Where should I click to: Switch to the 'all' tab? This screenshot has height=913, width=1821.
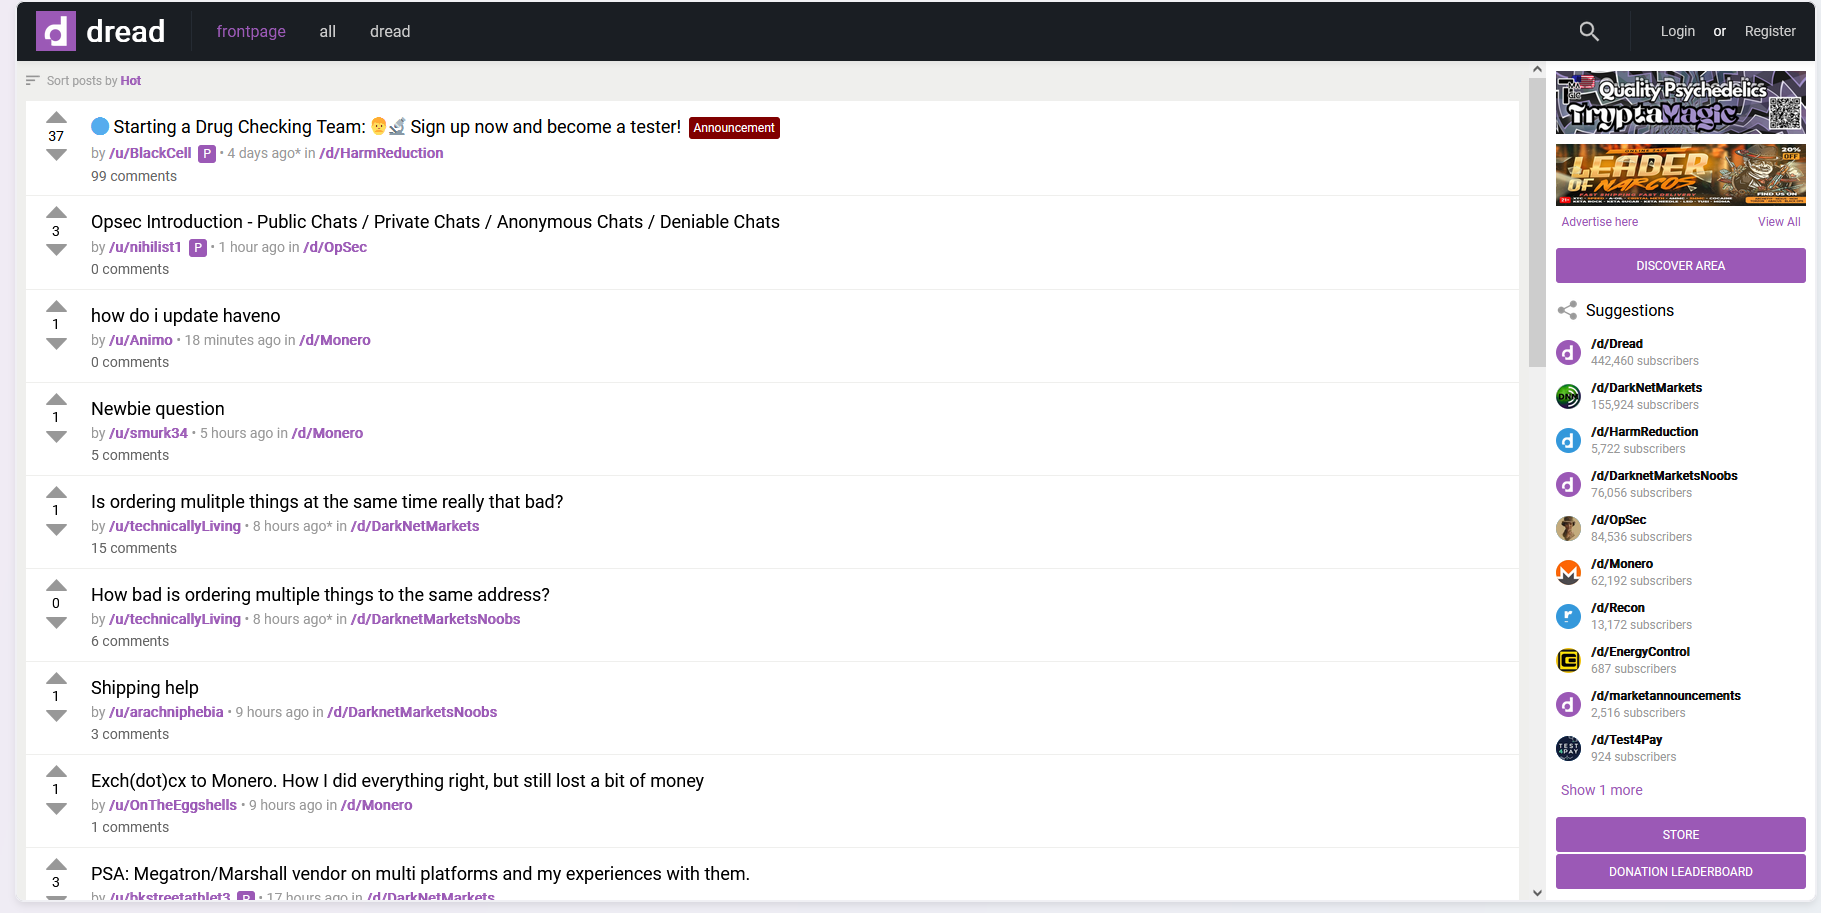click(x=327, y=32)
